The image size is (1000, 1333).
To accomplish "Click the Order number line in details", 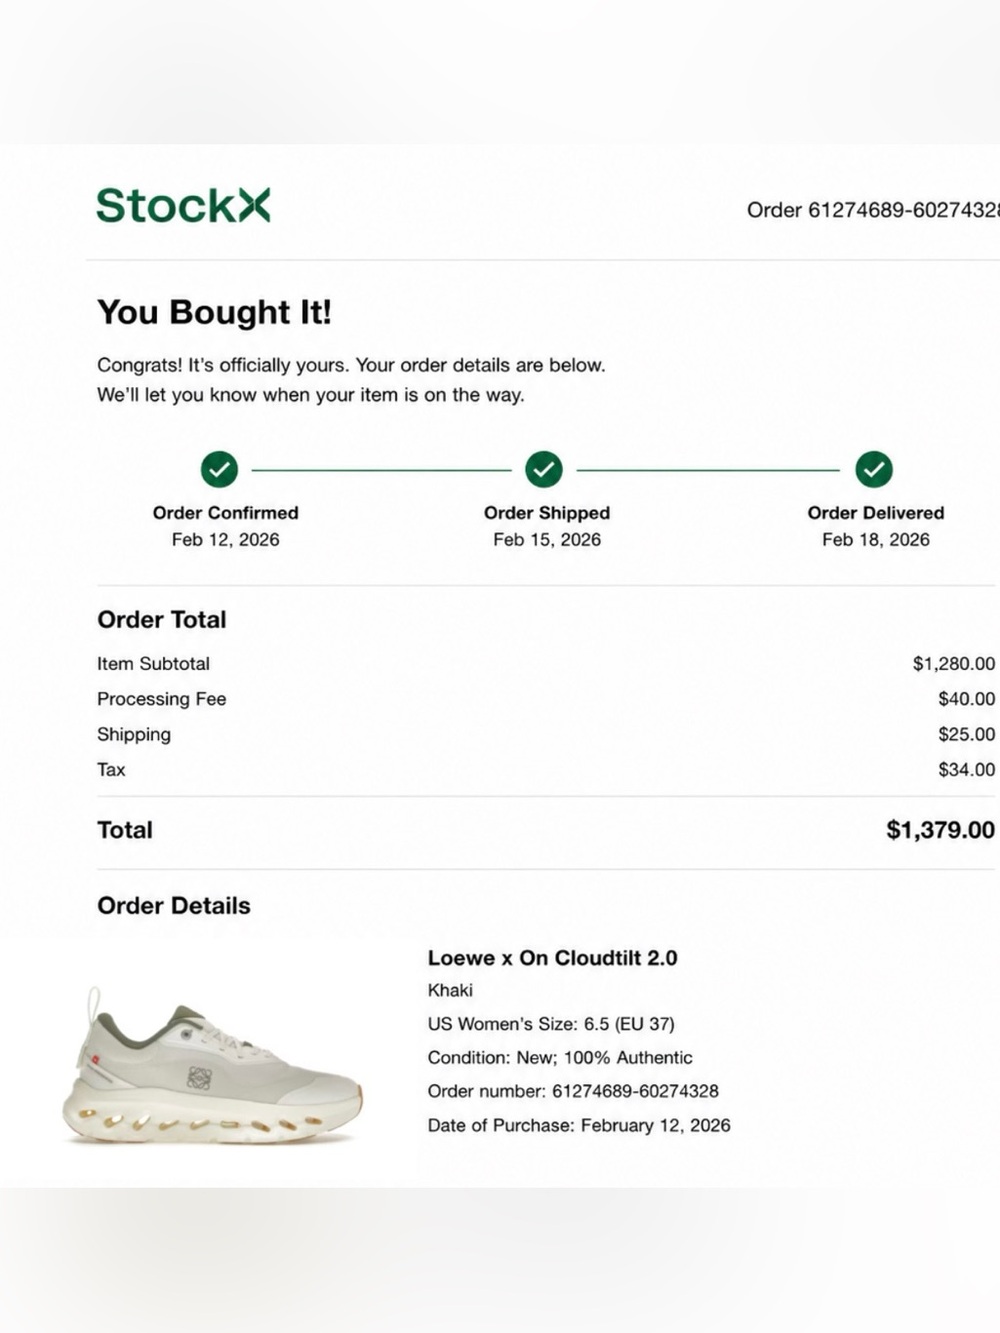I will pyautogui.click(x=573, y=1091).
